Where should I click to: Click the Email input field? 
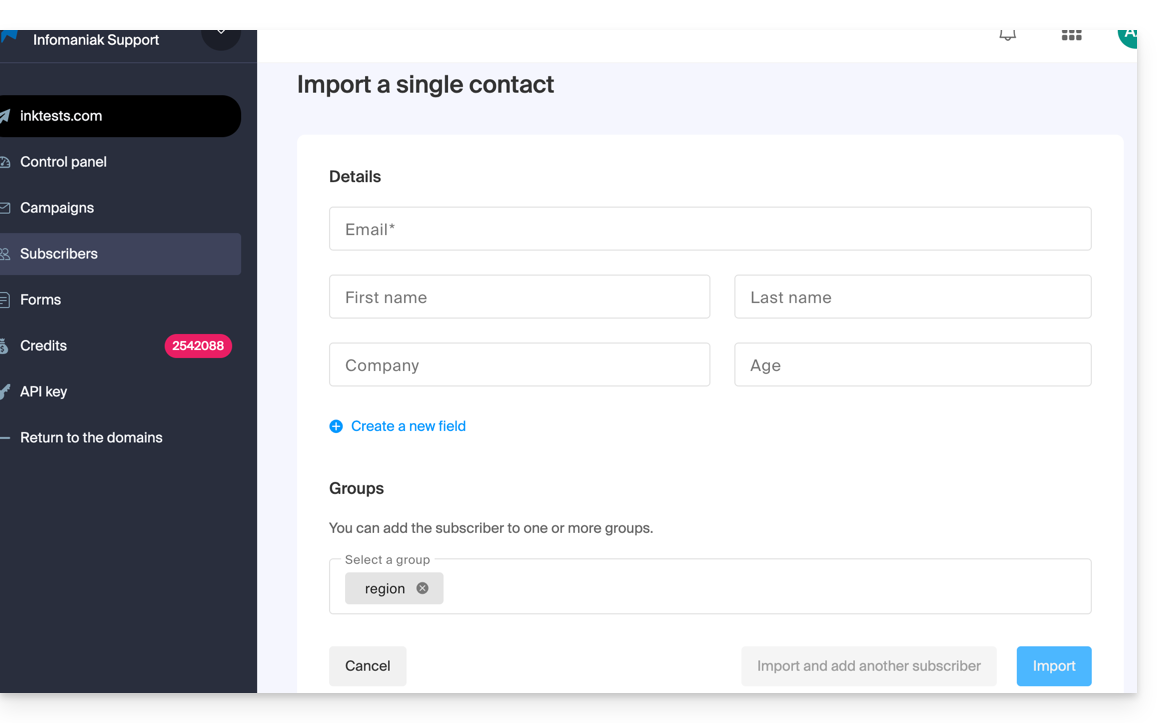[x=709, y=229]
